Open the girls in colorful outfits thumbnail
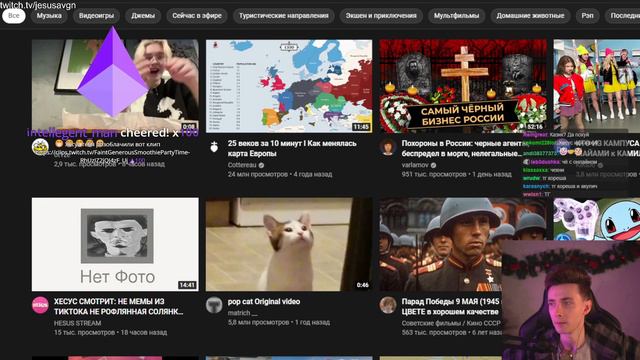The image size is (640, 360). click(x=597, y=86)
